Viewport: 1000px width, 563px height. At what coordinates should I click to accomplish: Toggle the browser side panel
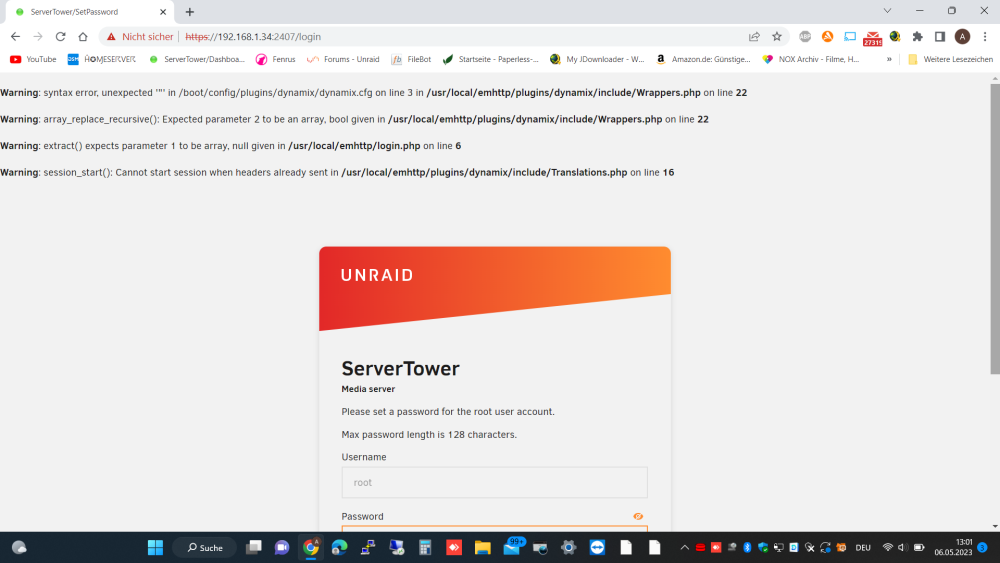pyautogui.click(x=939, y=36)
